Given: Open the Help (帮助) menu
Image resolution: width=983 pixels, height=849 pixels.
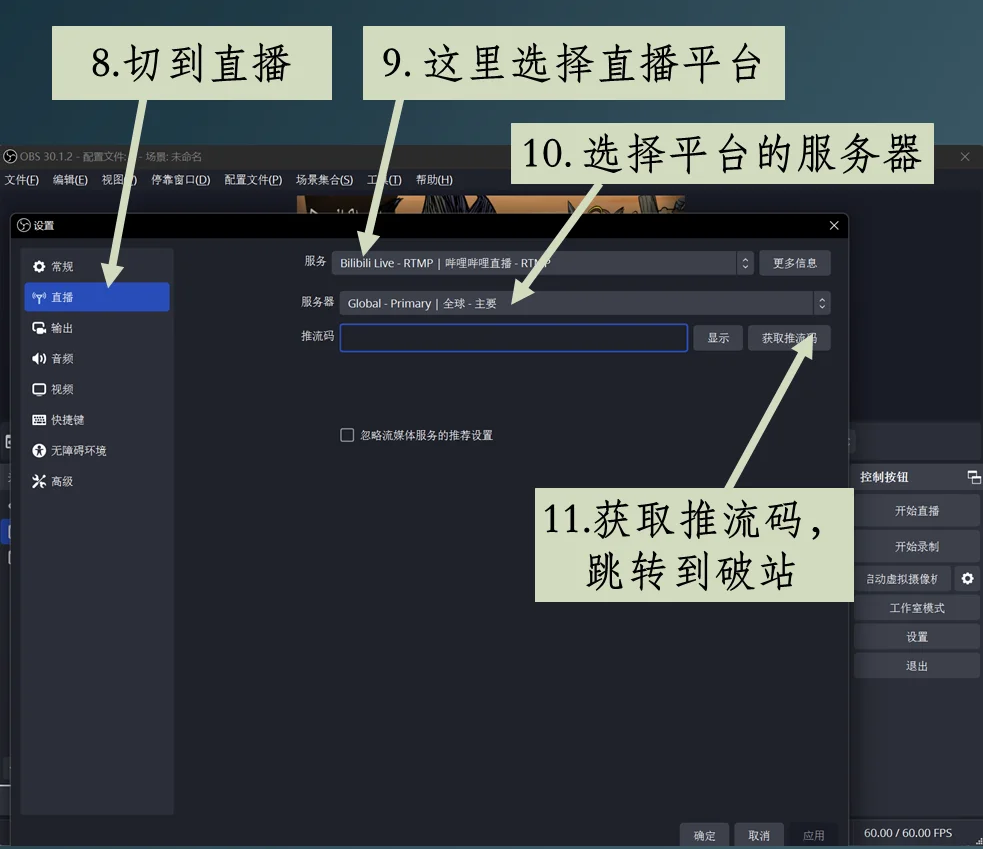Looking at the screenshot, I should (x=434, y=180).
